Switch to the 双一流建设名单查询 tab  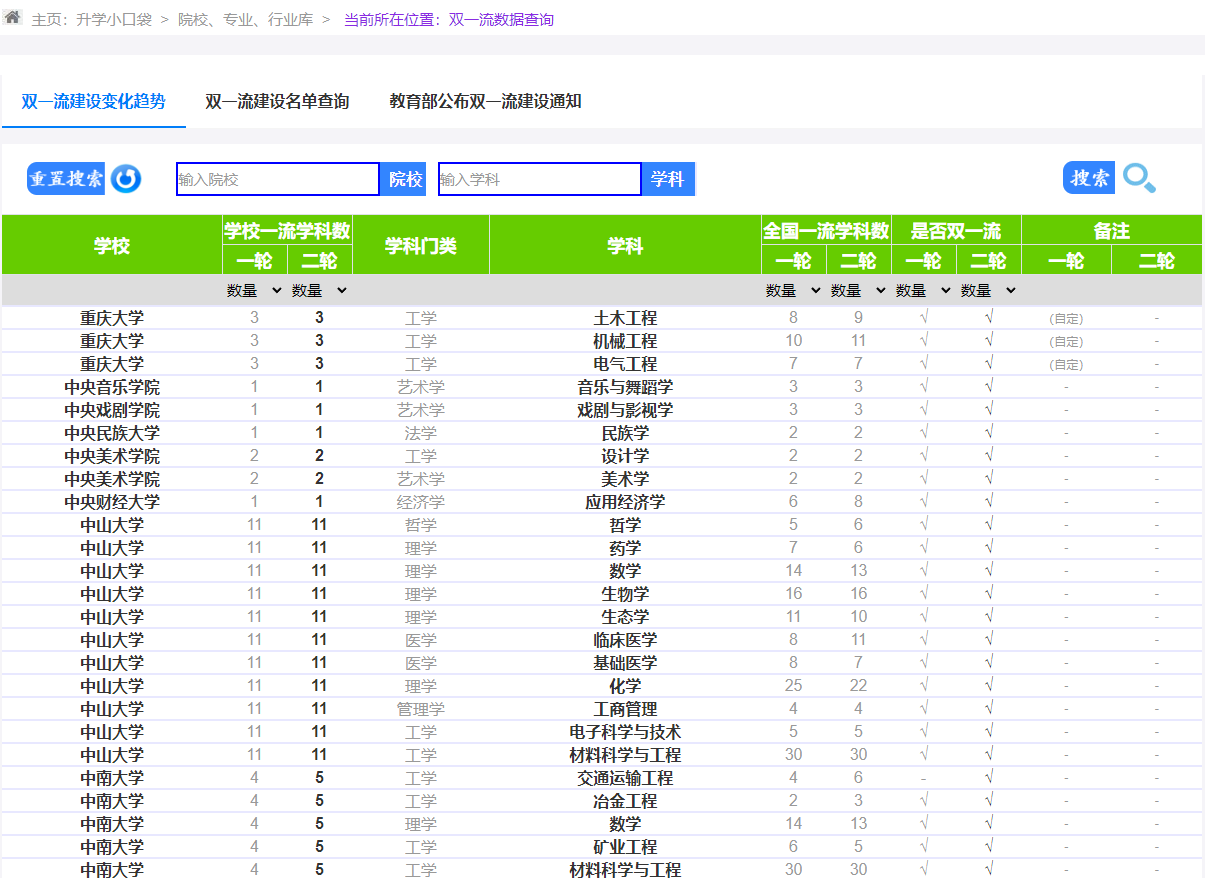coord(277,102)
